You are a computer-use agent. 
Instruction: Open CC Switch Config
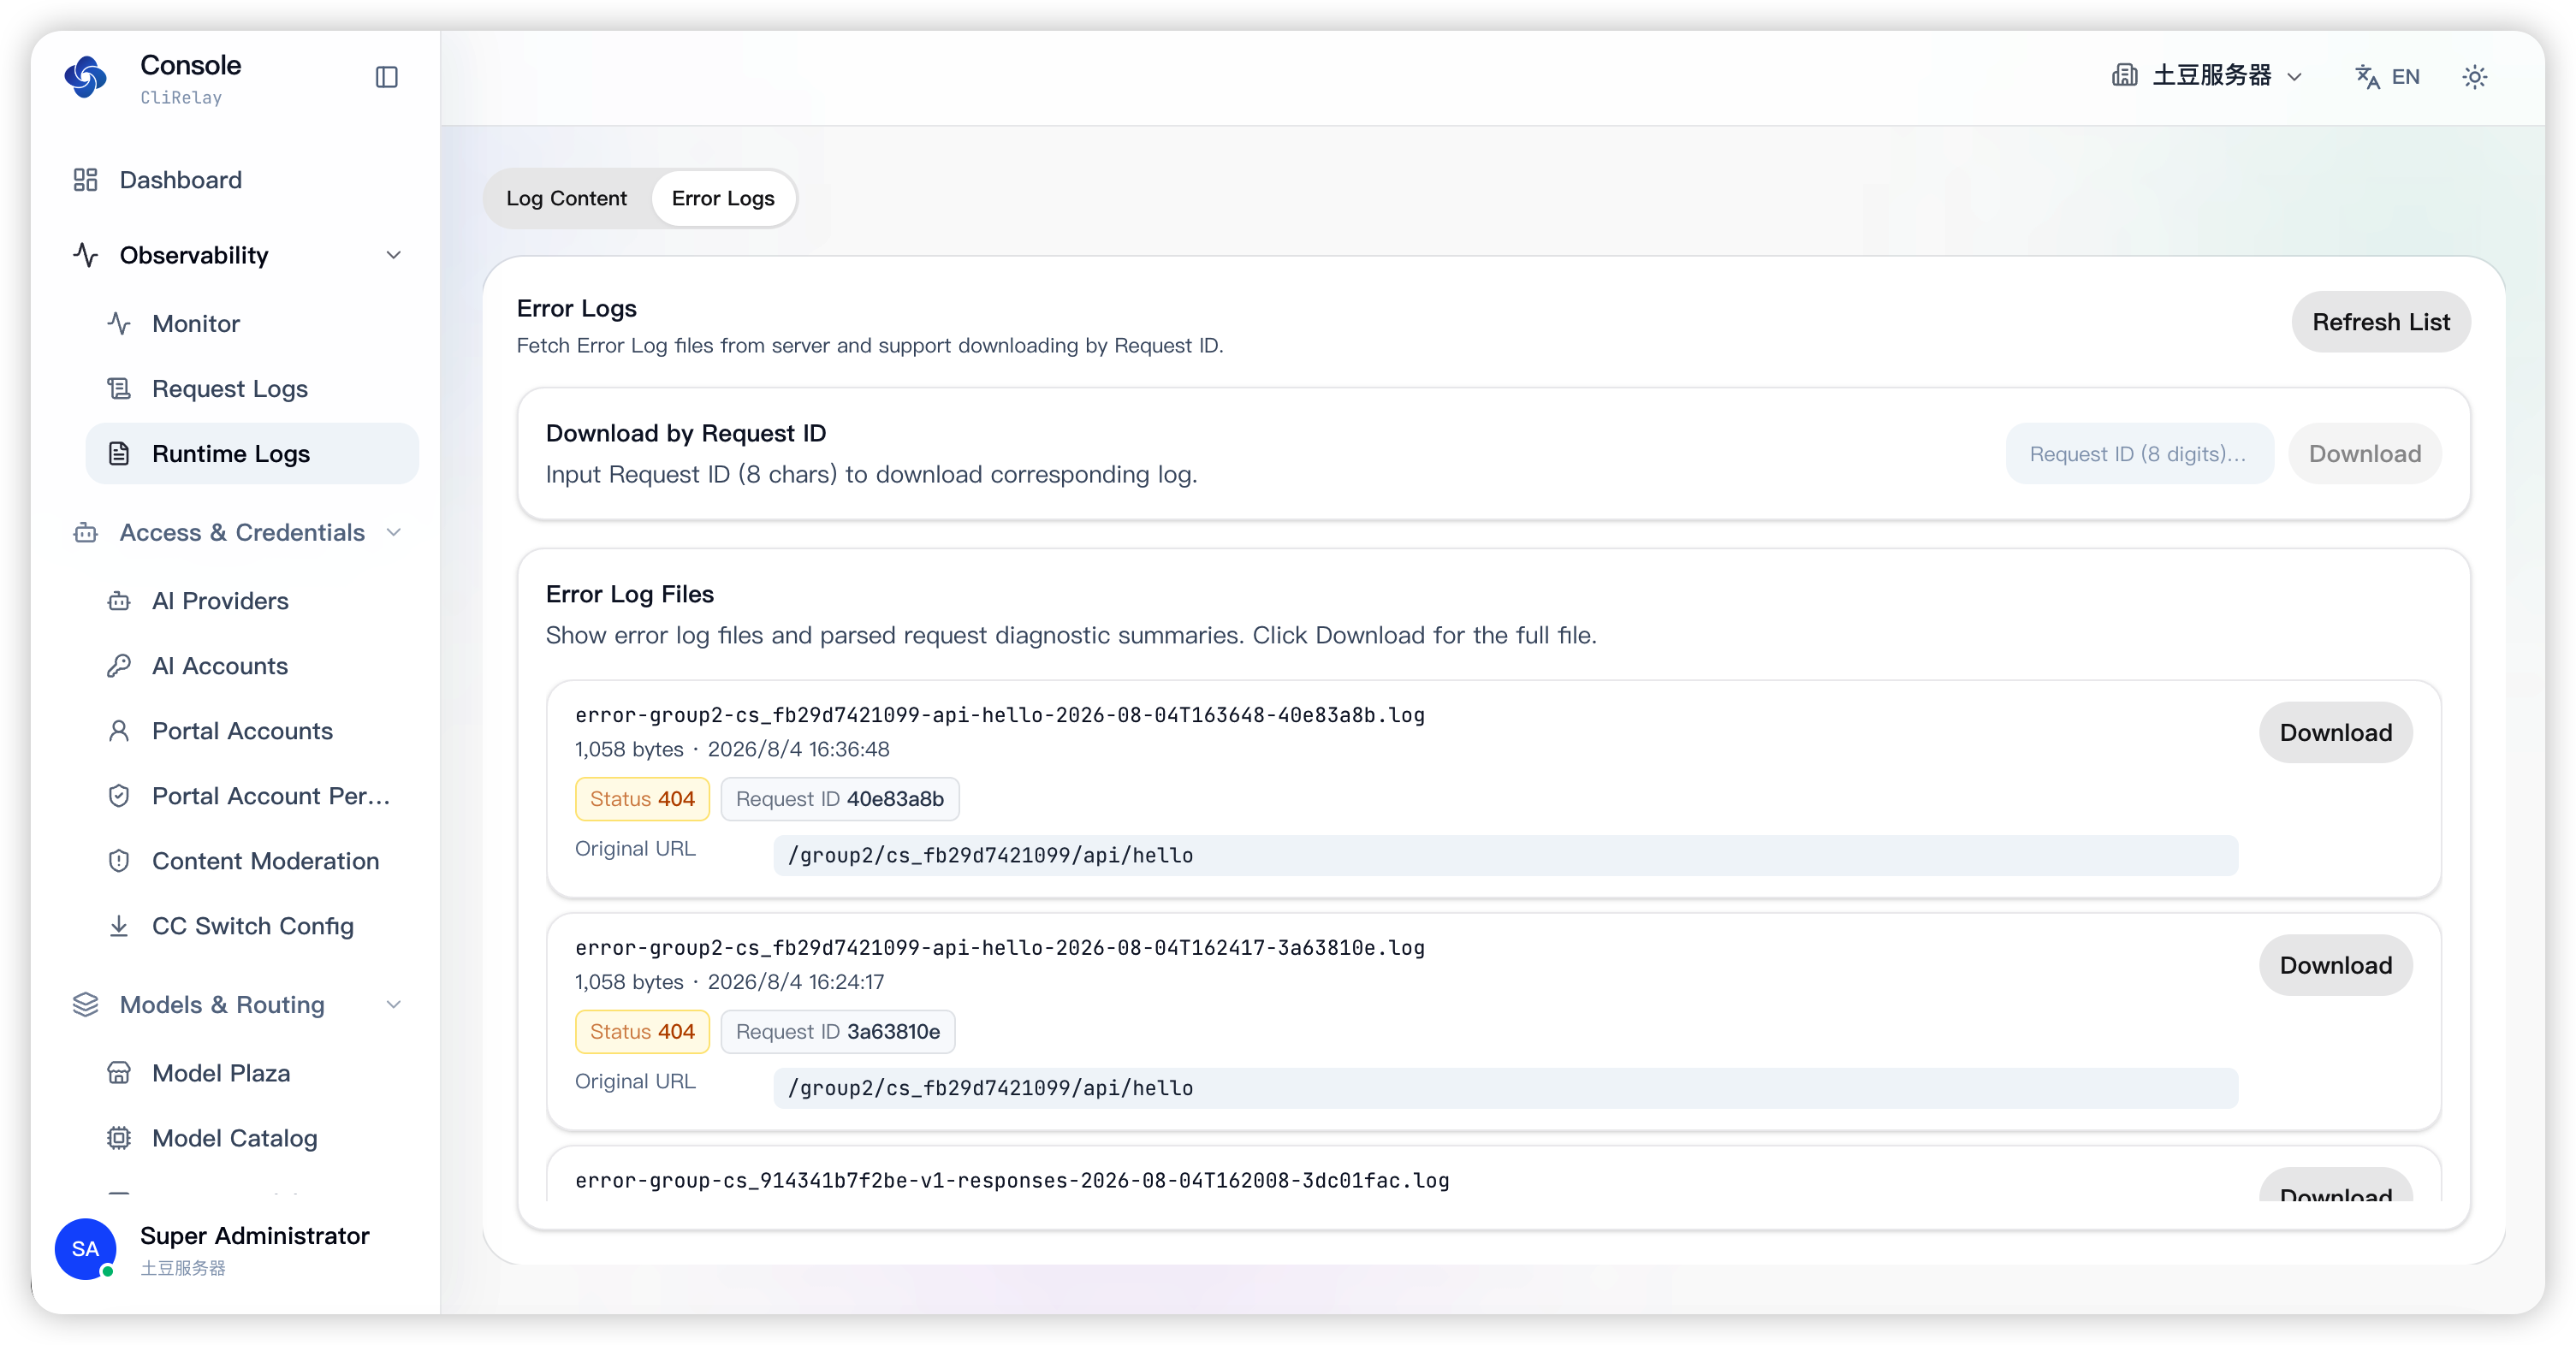[x=252, y=926]
